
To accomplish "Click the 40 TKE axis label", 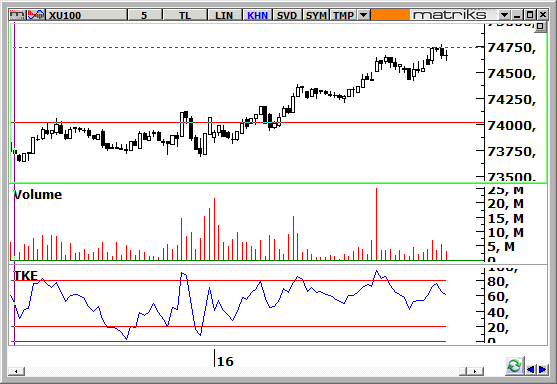I will (498, 313).
